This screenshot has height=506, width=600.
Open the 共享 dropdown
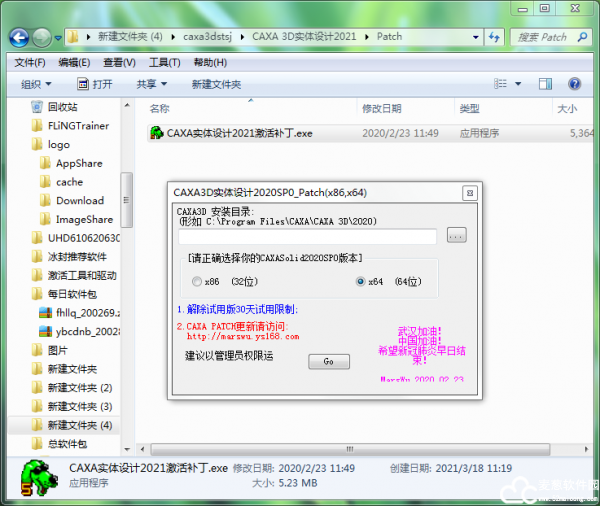click(152, 84)
